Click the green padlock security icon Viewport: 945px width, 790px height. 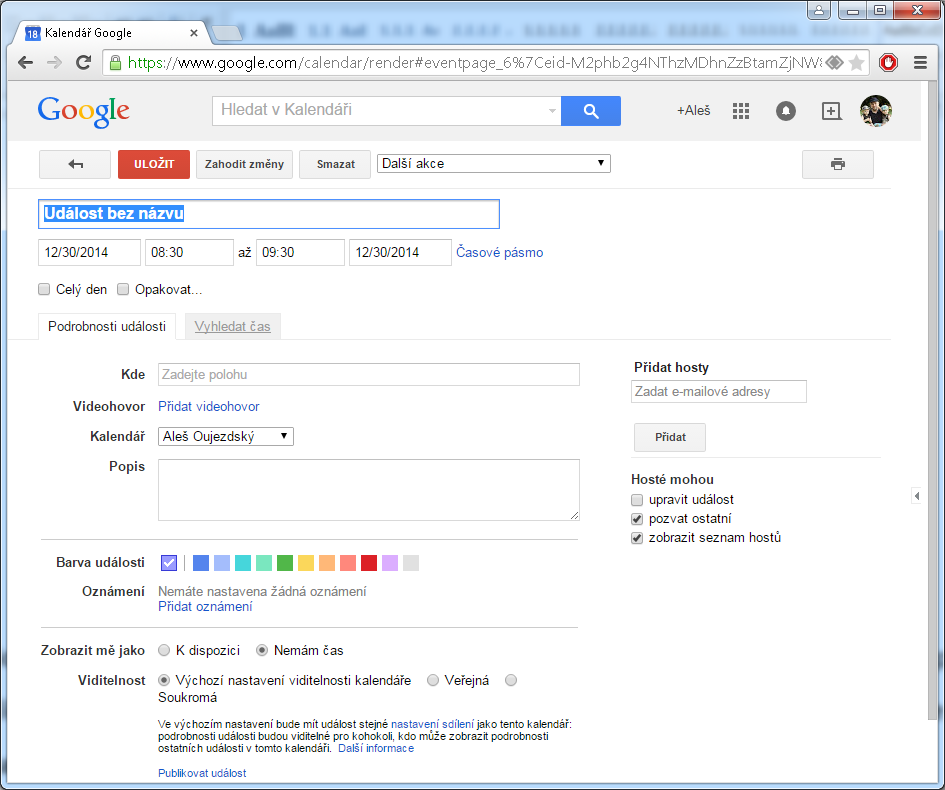pyautogui.click(x=115, y=62)
